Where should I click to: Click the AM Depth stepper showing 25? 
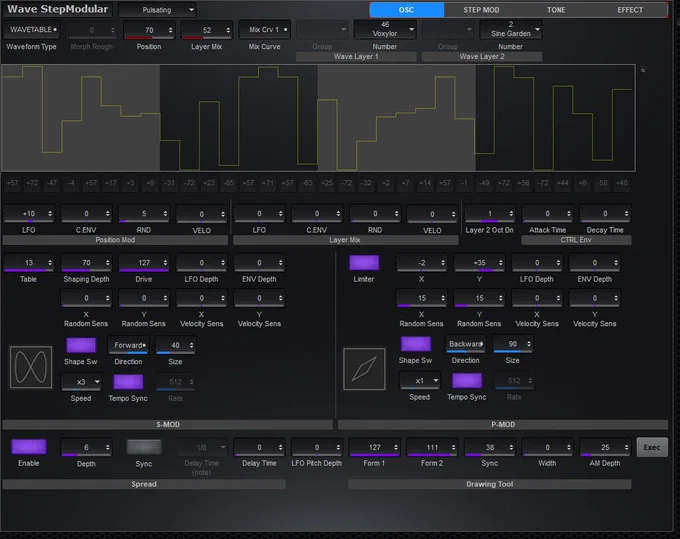coord(605,447)
